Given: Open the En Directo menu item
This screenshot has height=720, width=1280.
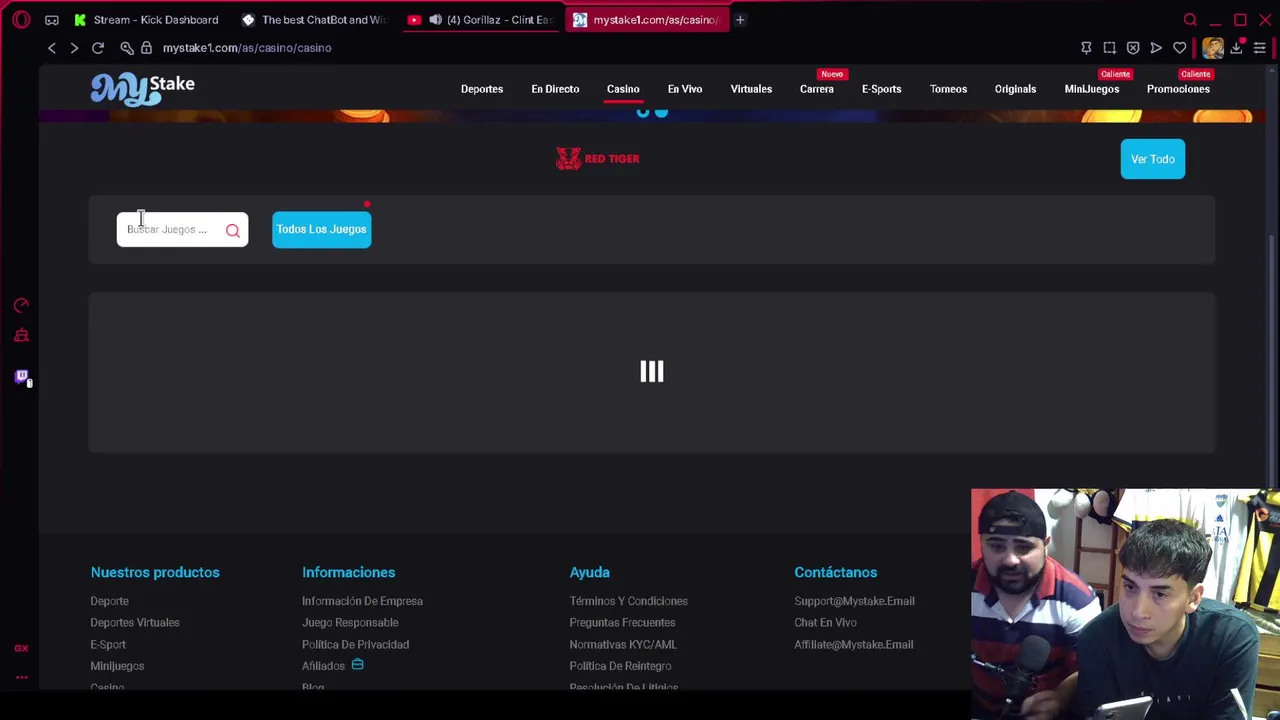Looking at the screenshot, I should [x=555, y=89].
